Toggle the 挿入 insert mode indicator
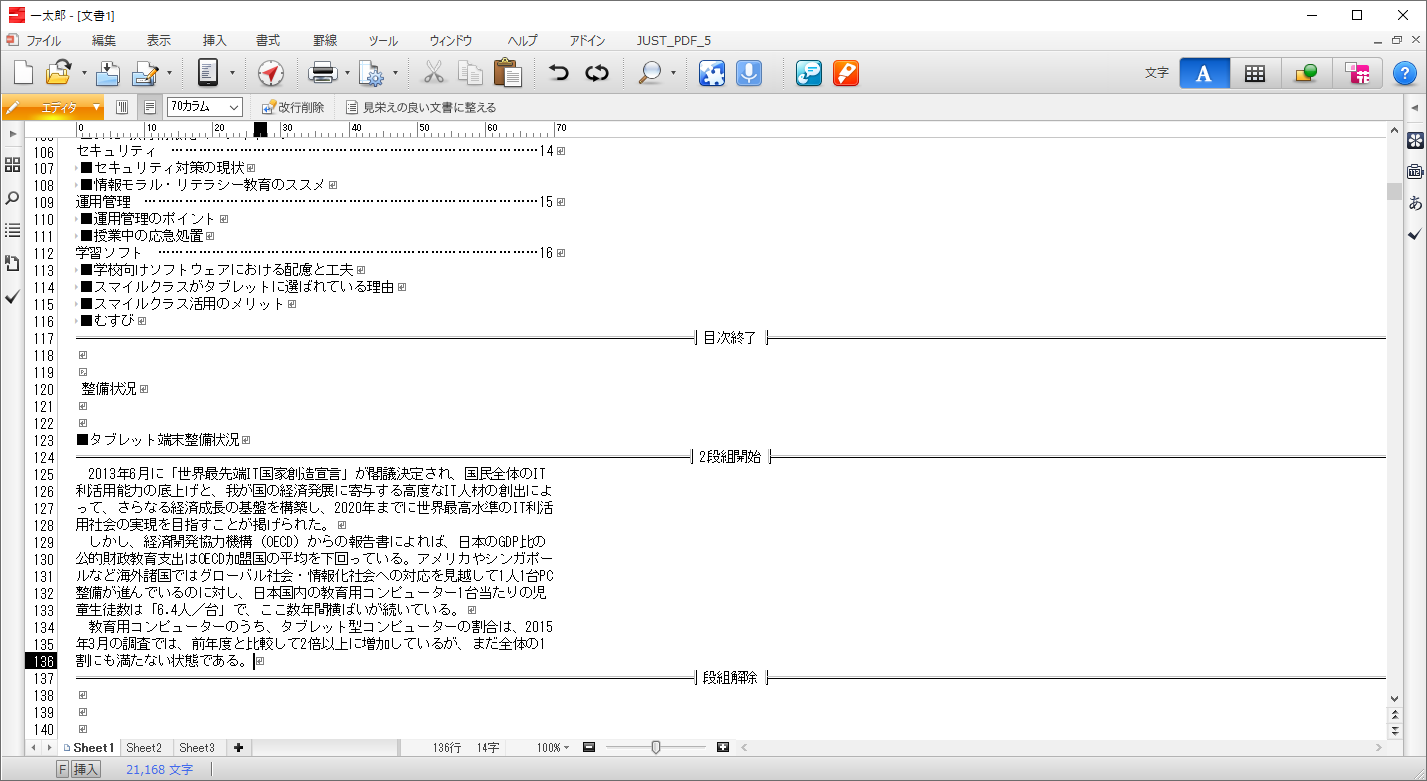Screen dimensions: 1427x781 click(x=86, y=770)
